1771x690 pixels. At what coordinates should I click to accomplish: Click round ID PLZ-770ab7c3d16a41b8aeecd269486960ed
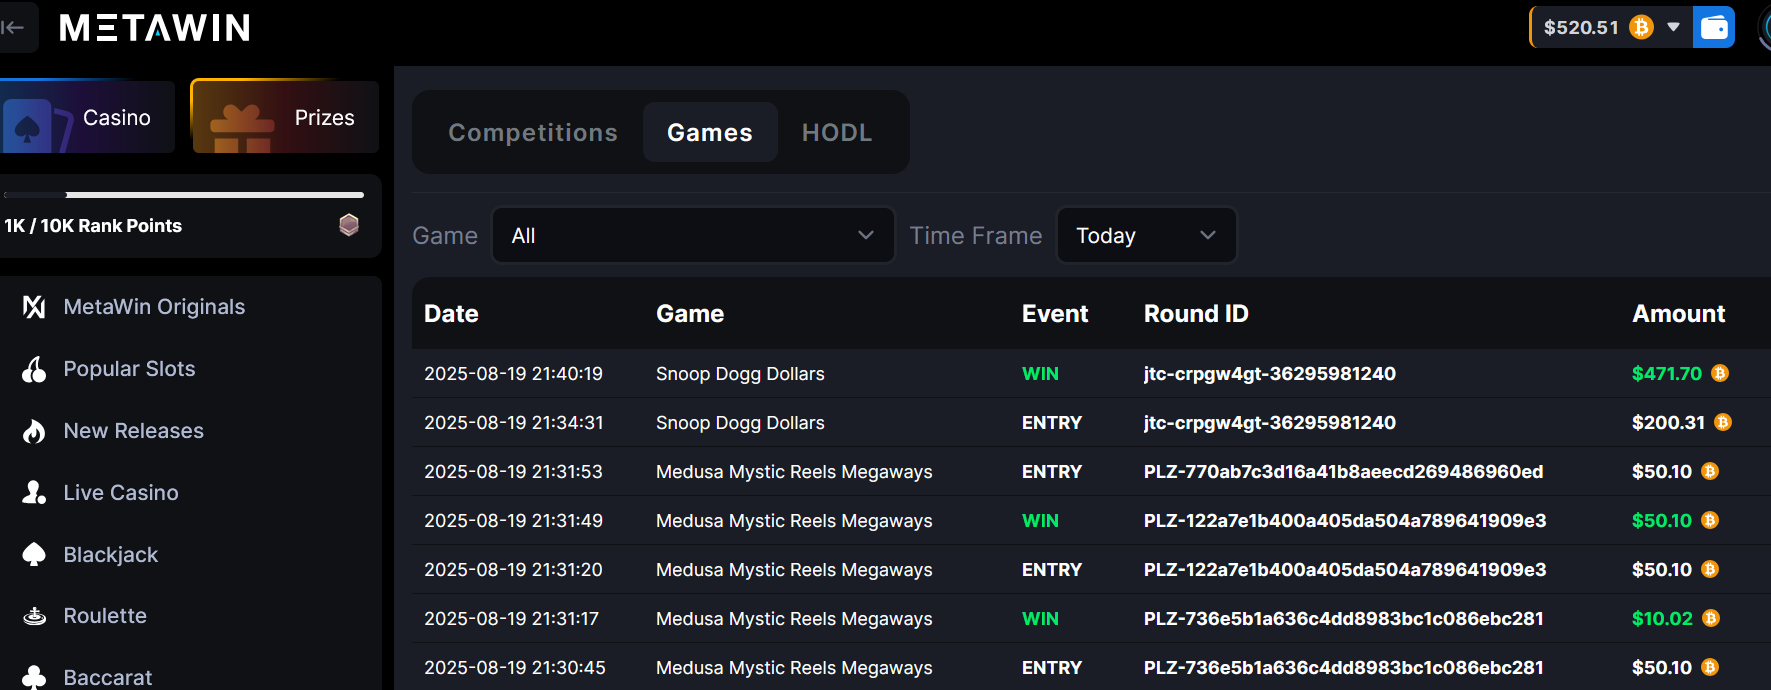(1343, 472)
